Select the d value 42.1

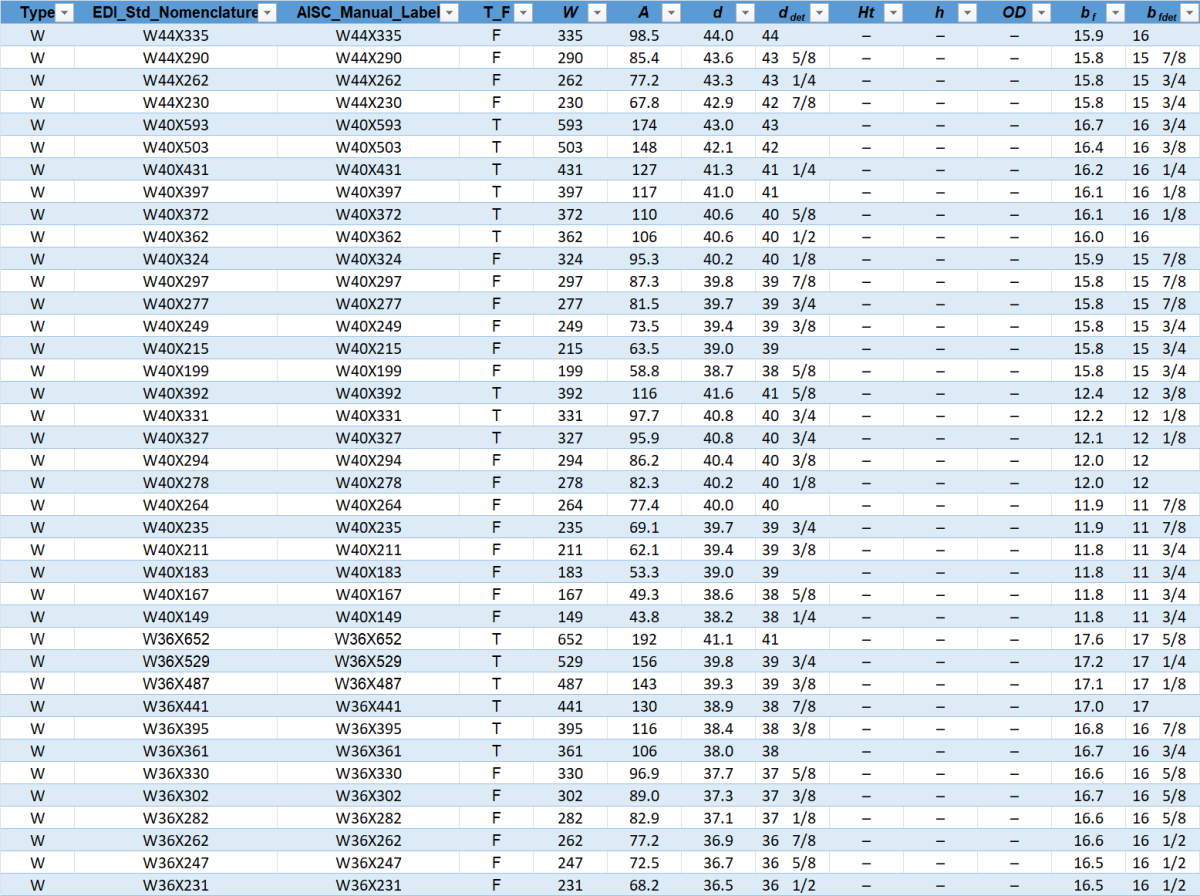[718, 148]
